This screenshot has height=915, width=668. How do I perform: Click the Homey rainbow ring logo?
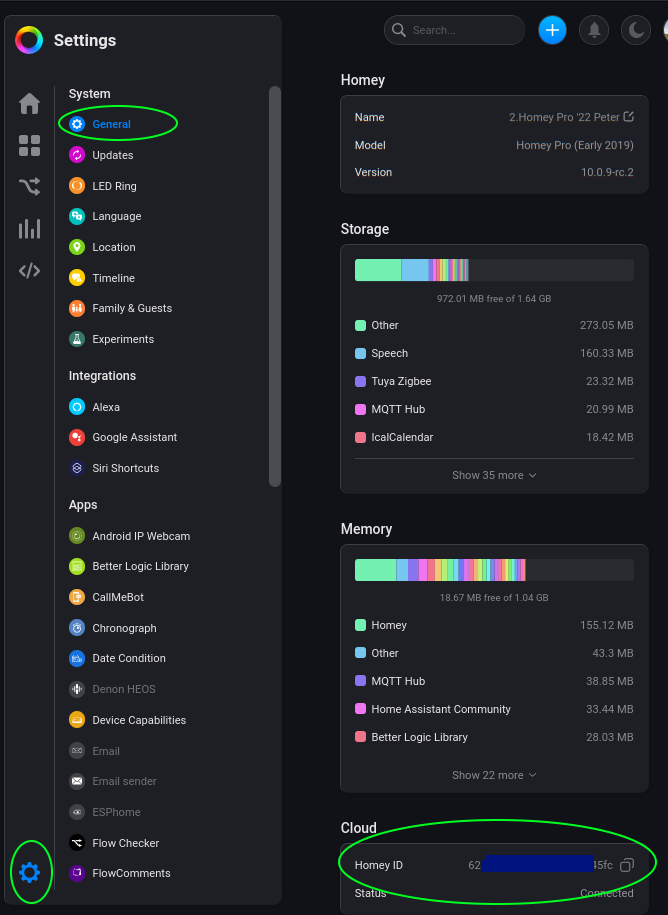pos(29,40)
